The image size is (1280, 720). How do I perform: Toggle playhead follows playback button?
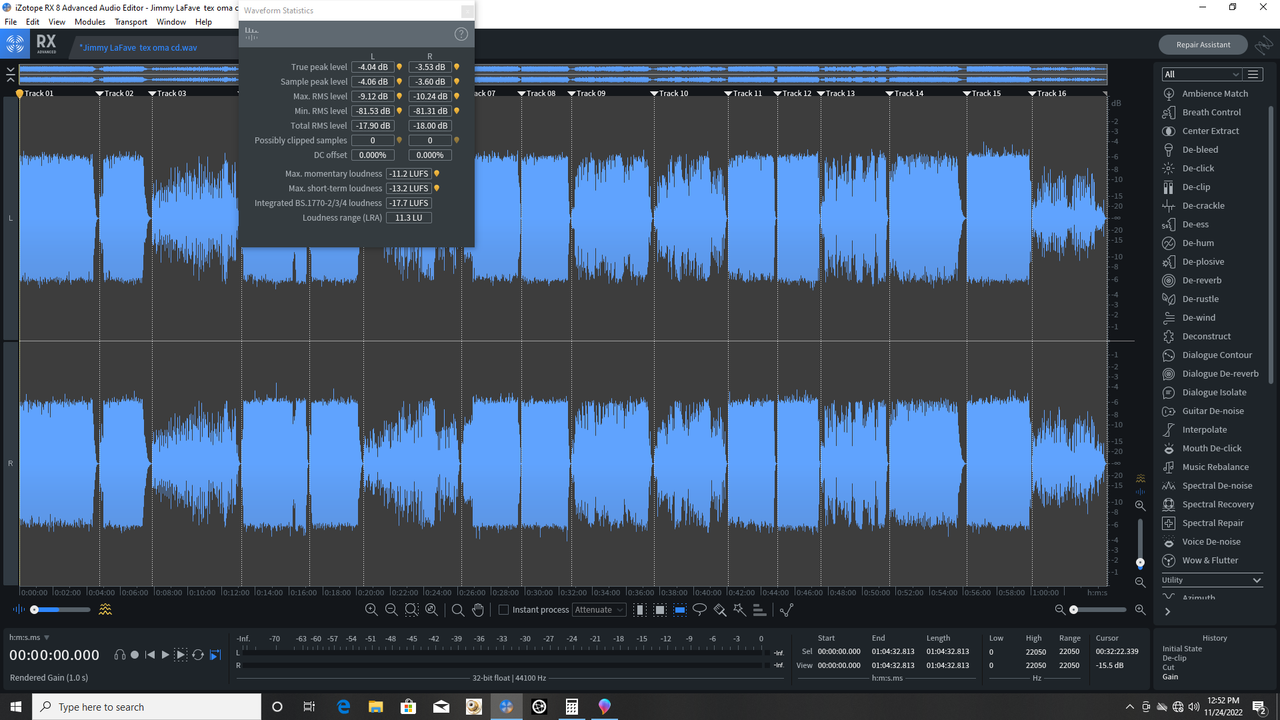click(215, 655)
